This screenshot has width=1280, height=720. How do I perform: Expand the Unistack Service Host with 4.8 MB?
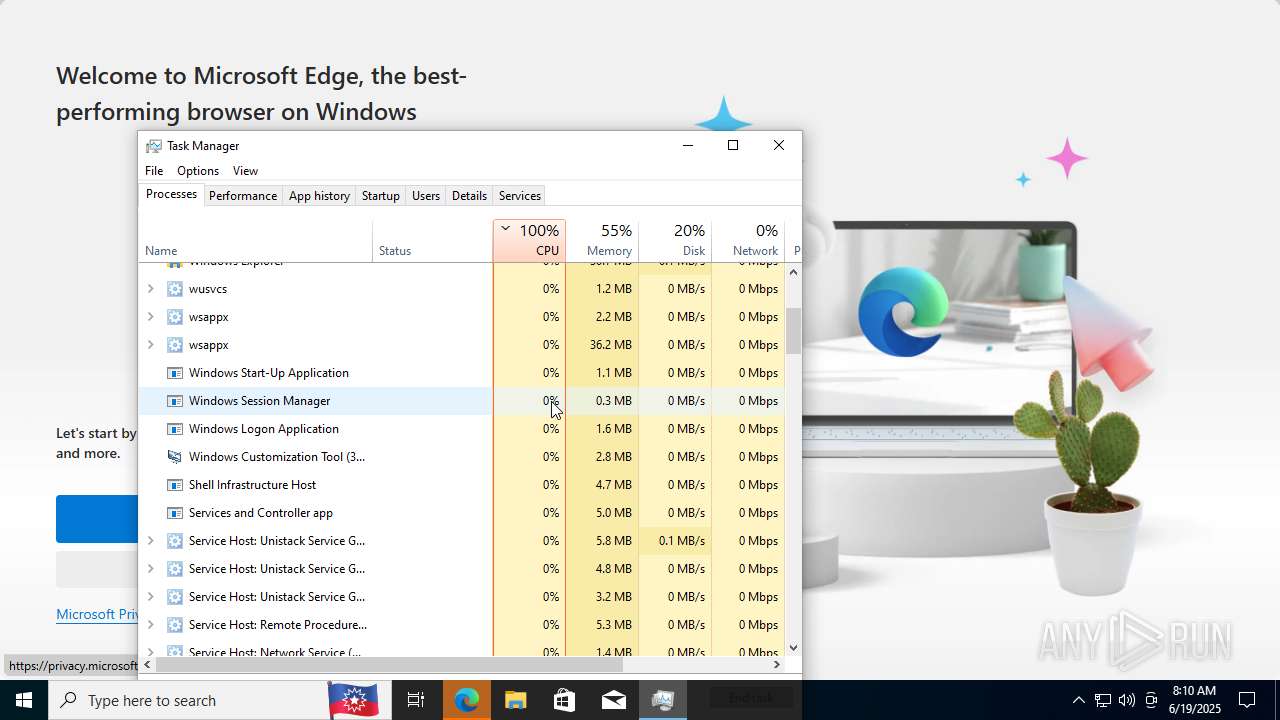[150, 569]
